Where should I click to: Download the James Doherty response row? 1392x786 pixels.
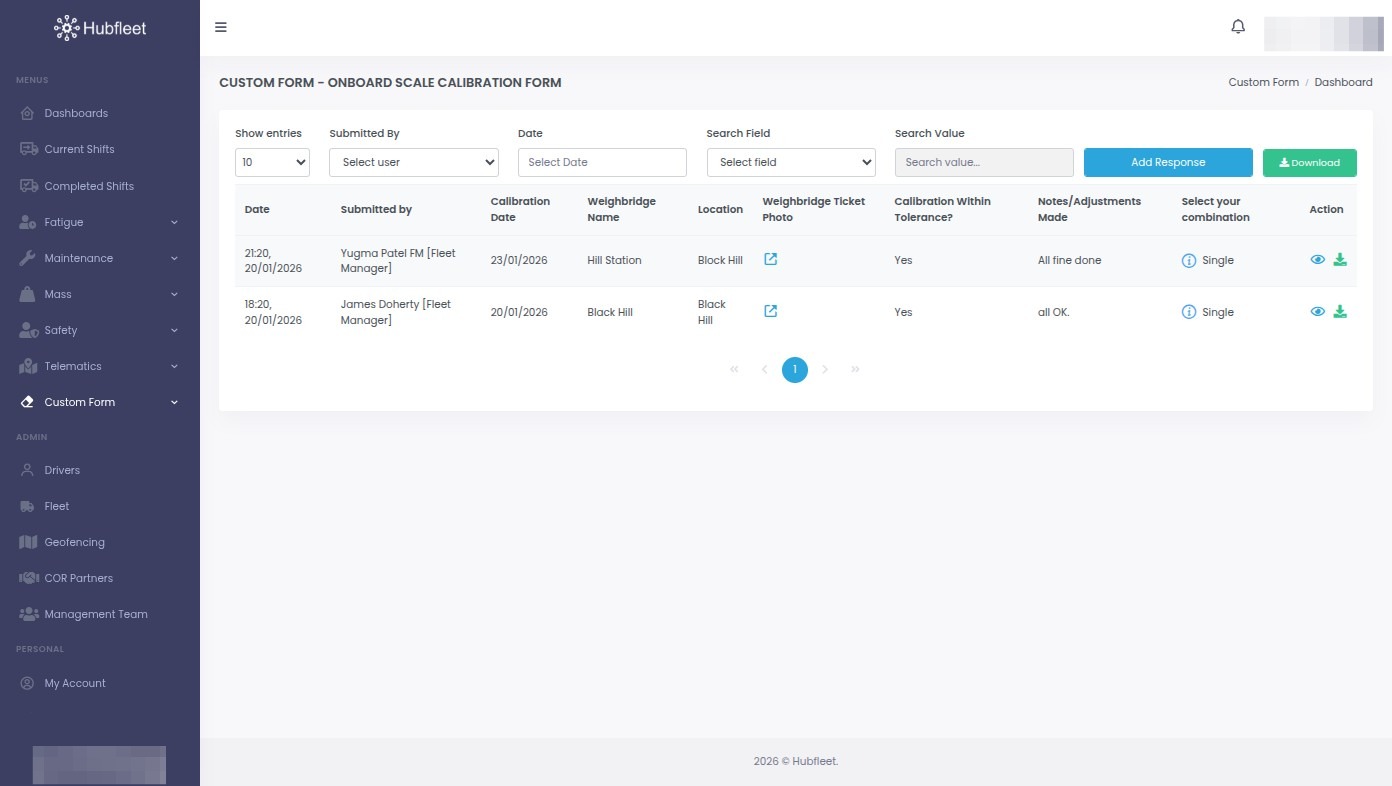point(1340,312)
